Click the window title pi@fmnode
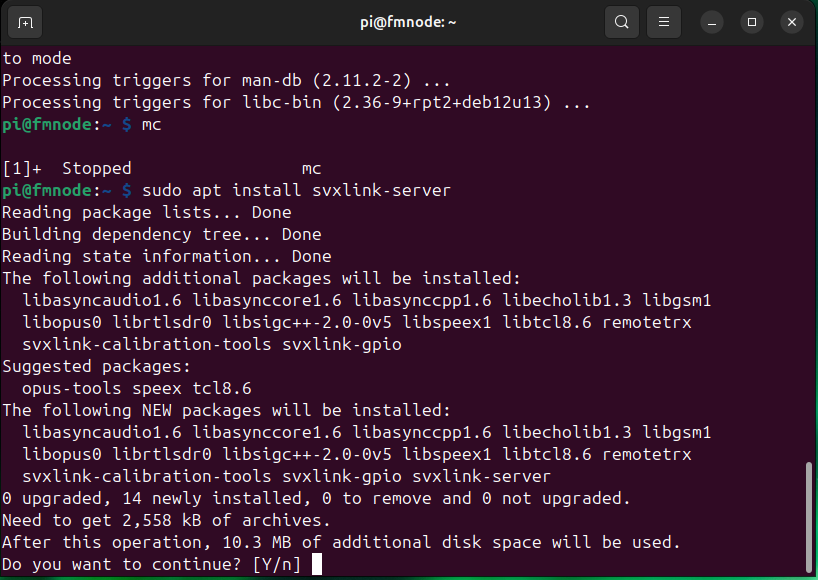 [408, 21]
